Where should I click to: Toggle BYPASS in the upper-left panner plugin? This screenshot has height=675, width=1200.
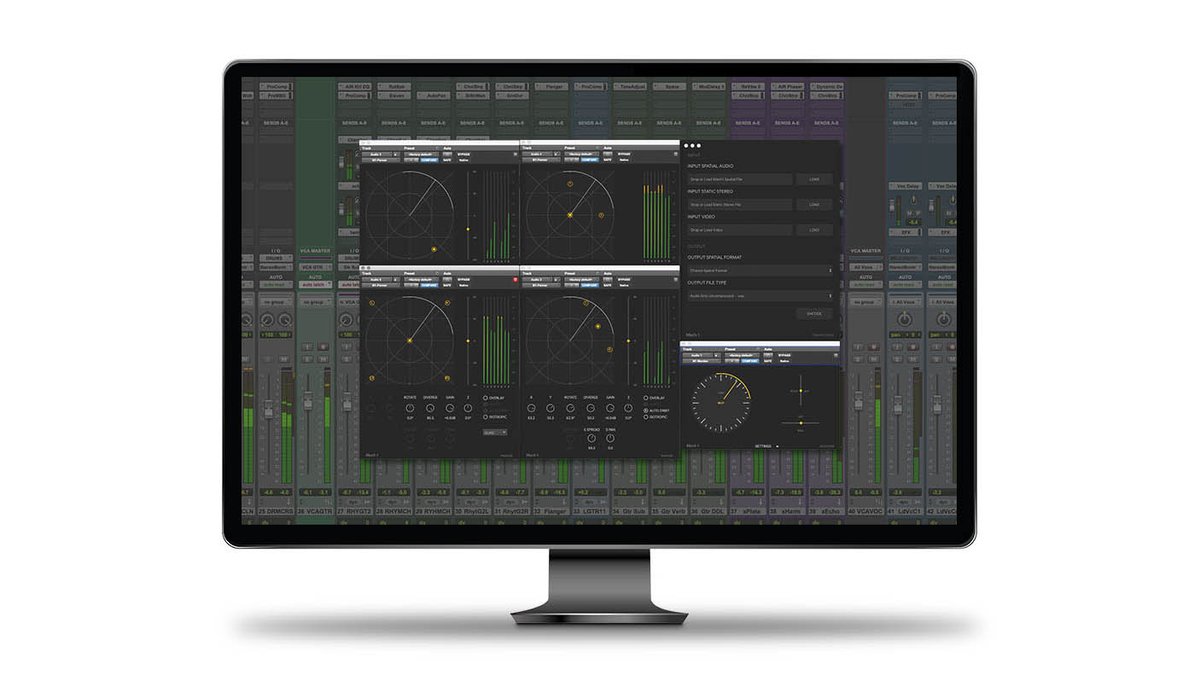tap(462, 154)
